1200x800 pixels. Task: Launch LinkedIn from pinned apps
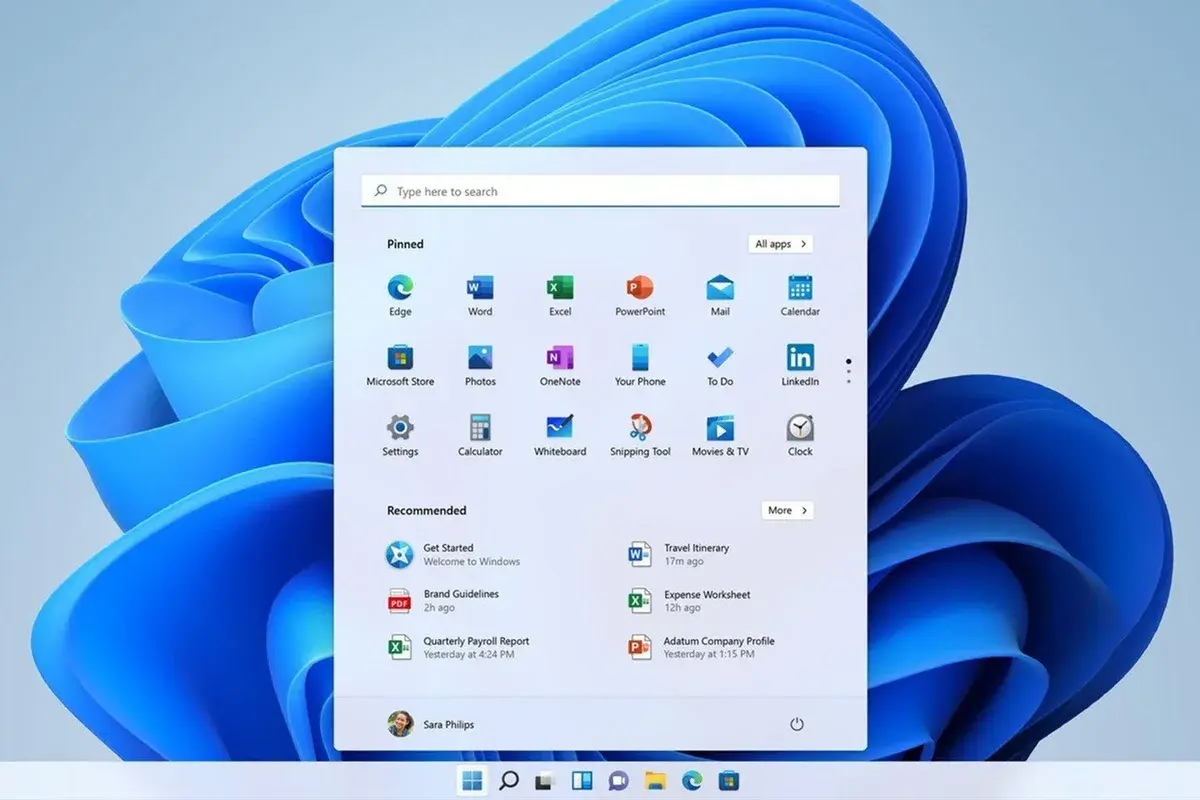[800, 366]
